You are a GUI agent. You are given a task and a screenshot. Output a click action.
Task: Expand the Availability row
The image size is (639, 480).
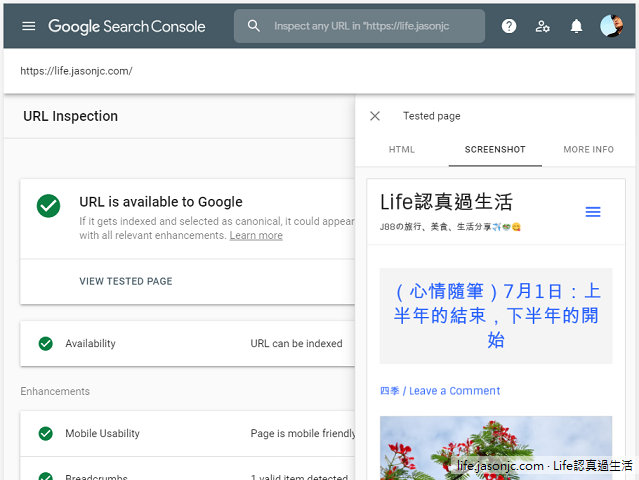[x=187, y=343]
